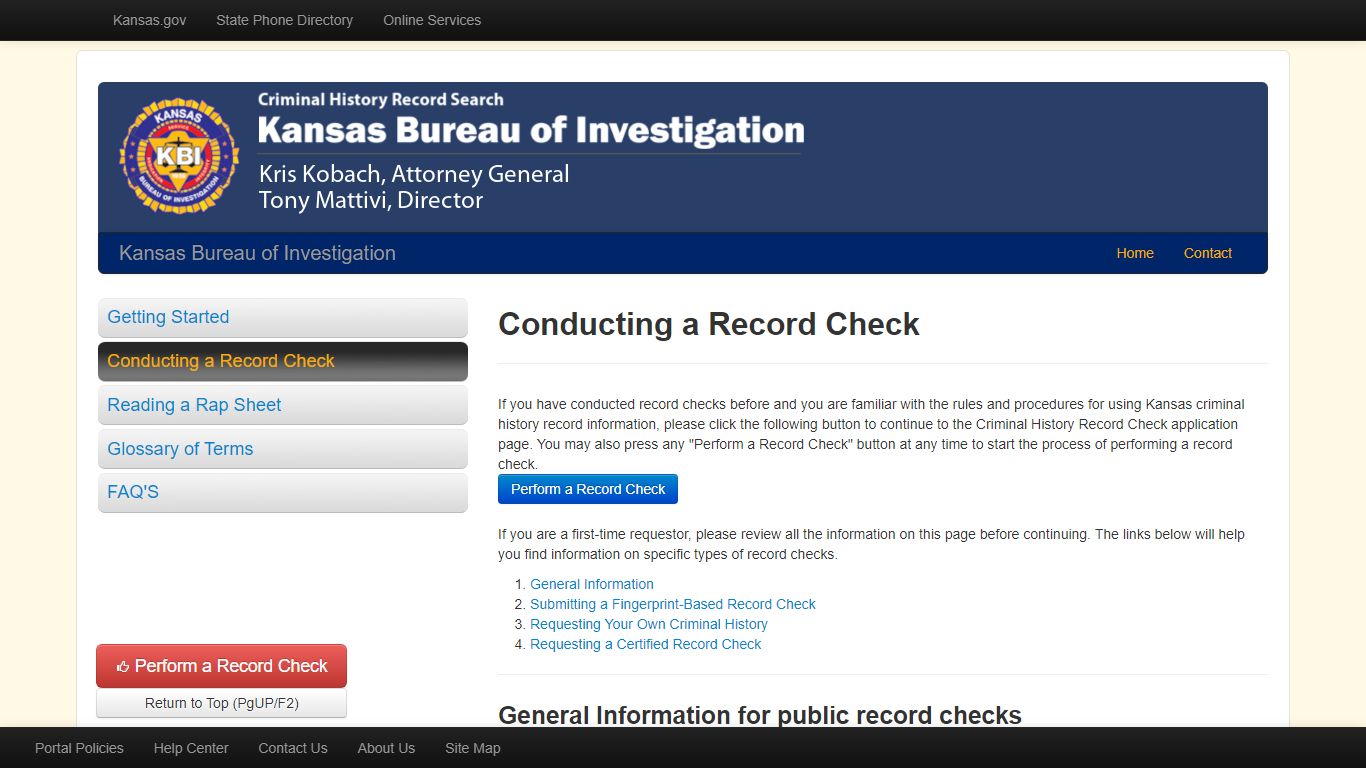Open State Phone Directory
Screen dimensions: 1366x768
[x=284, y=20]
